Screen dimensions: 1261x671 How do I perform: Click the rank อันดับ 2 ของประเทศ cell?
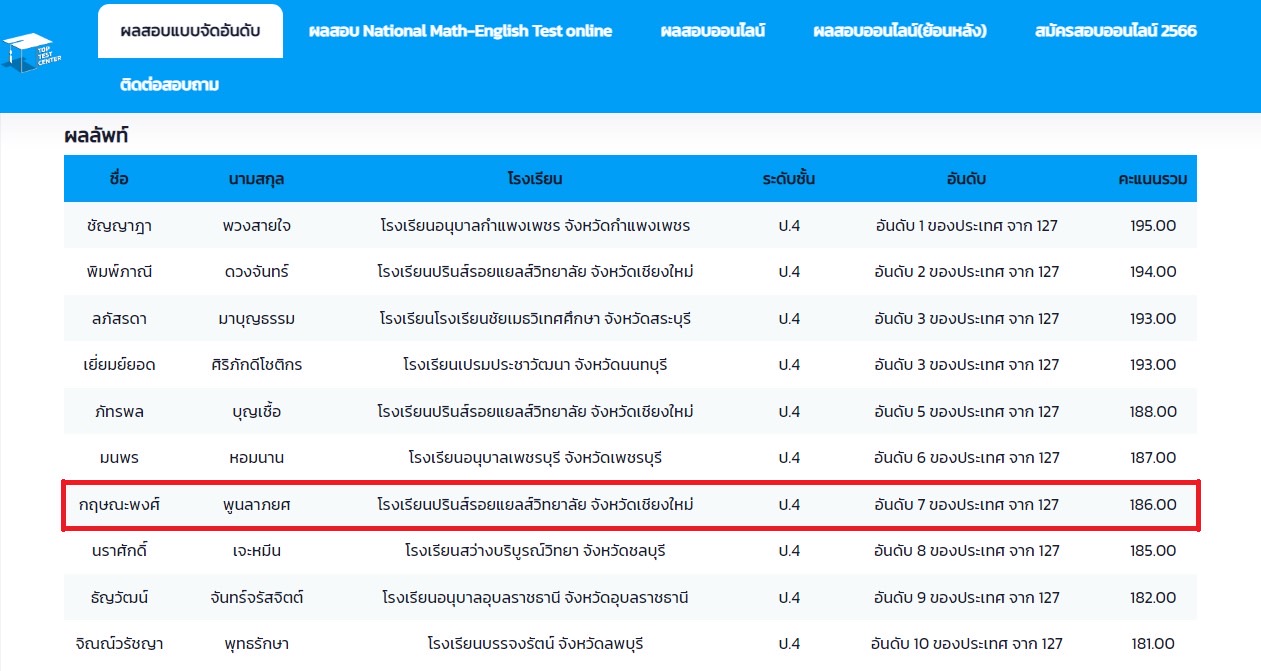[x=966, y=272]
